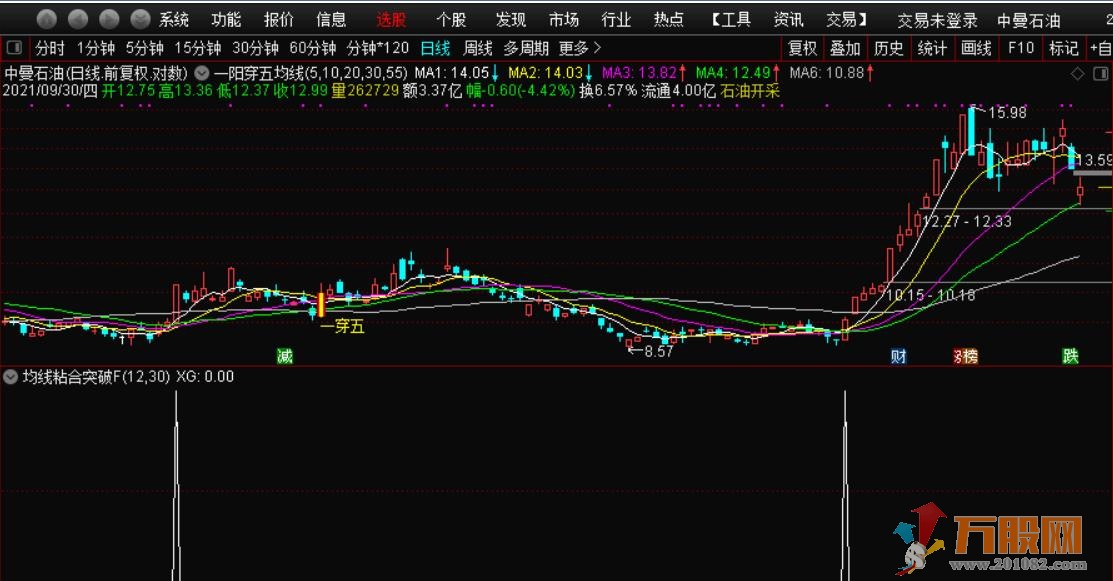Click the 中曼石油 label in top bar

pos(1029,21)
